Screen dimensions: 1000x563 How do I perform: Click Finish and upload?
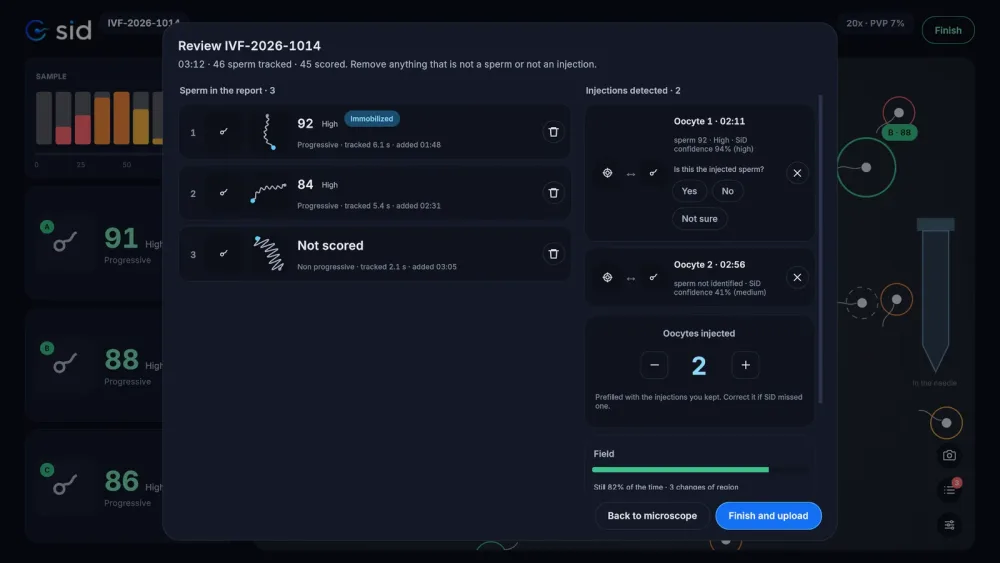click(768, 516)
